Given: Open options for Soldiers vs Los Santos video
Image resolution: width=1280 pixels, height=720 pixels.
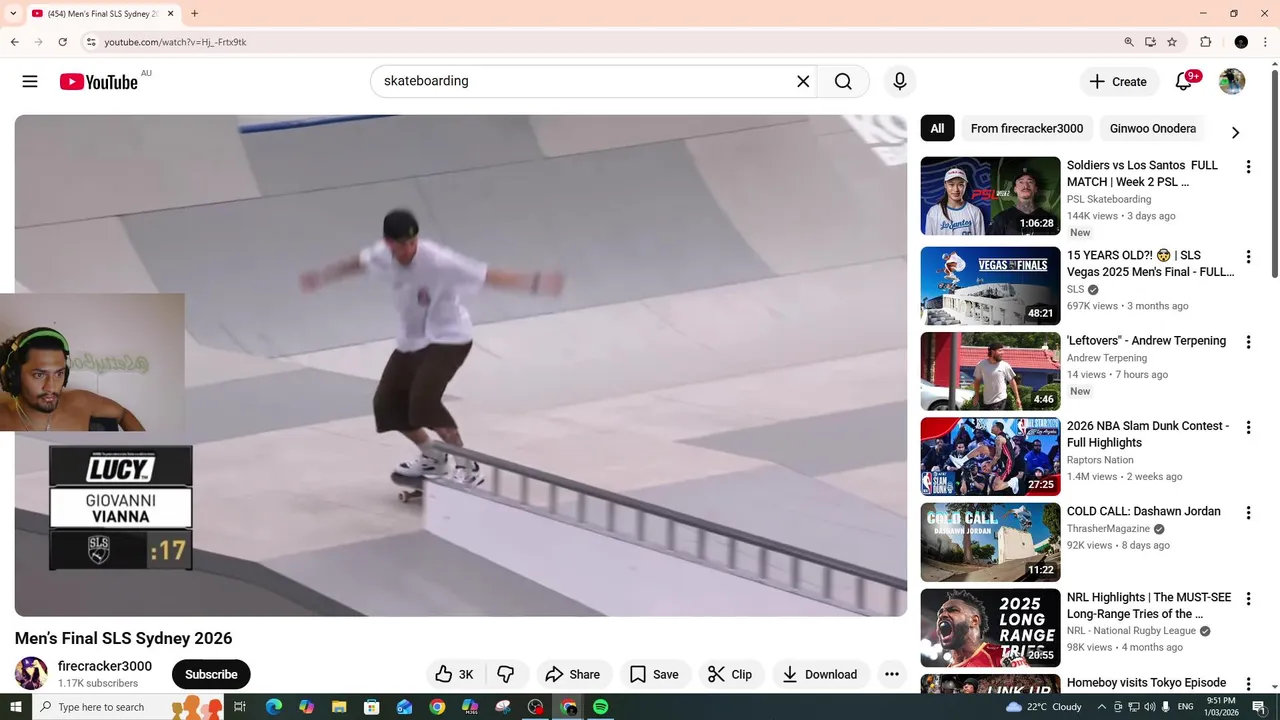Looking at the screenshot, I should (1248, 167).
